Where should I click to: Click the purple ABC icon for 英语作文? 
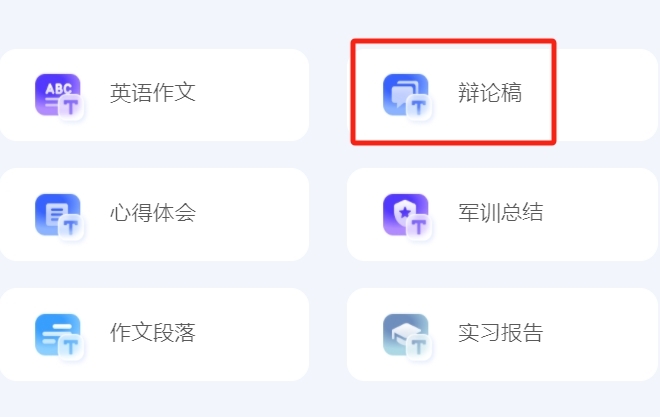click(58, 95)
